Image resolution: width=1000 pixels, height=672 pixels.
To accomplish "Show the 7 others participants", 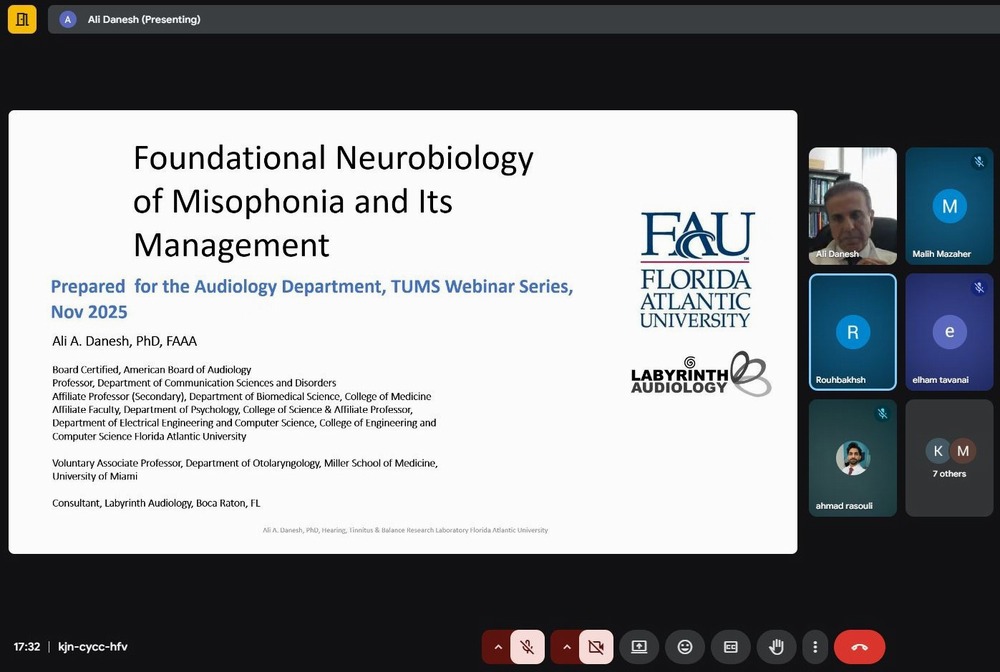I will click(949, 458).
